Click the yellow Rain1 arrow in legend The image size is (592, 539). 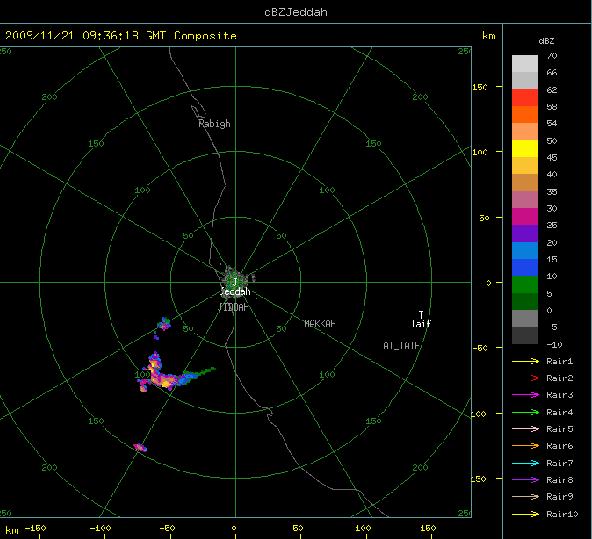tap(525, 361)
